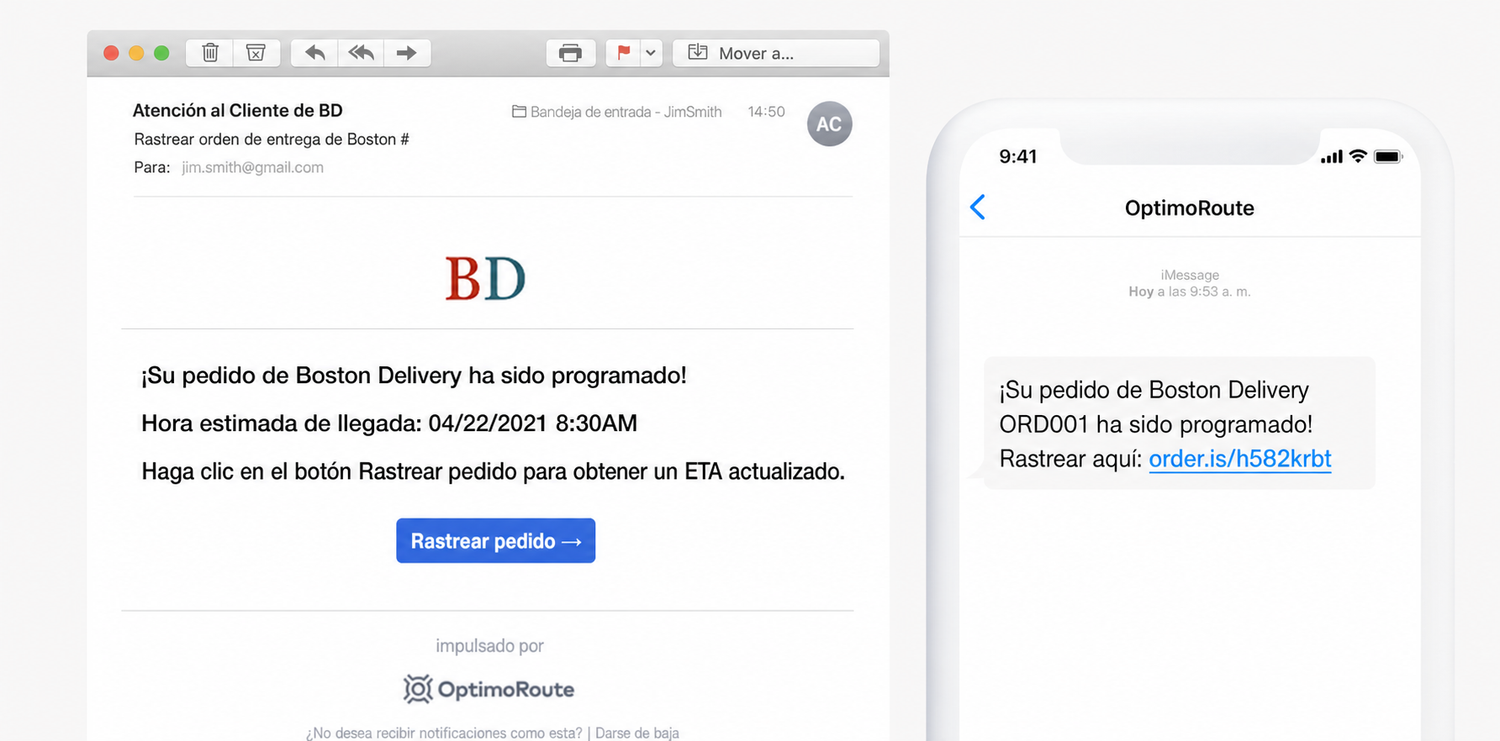
Task: Click the estimated arrival time line
Action: 390,423
